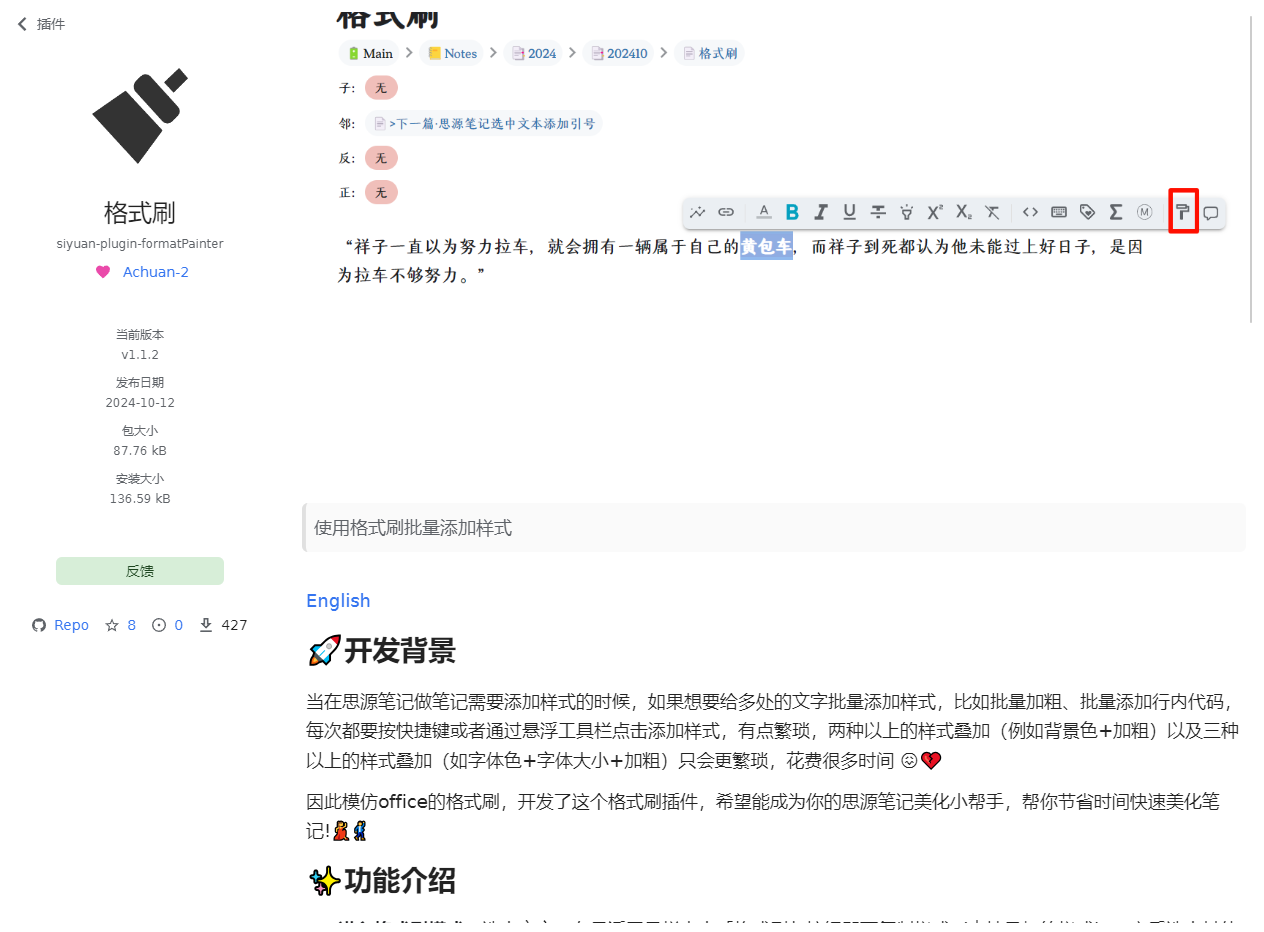Screen dimensions: 1264x932
Task: Click the download count 427
Action: [223, 625]
